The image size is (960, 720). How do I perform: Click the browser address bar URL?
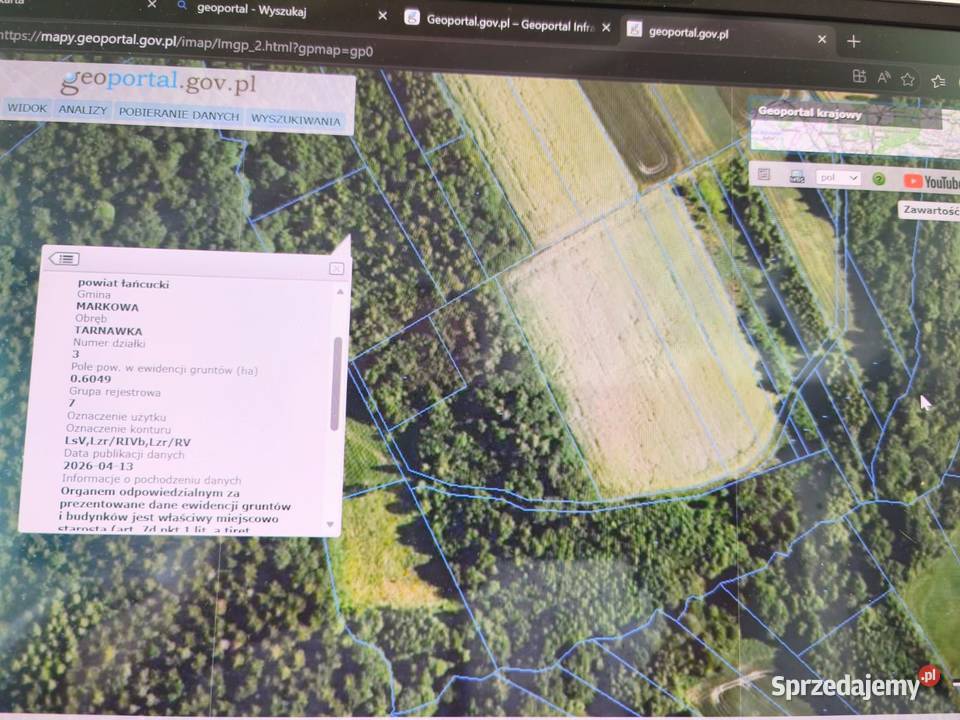tap(186, 44)
